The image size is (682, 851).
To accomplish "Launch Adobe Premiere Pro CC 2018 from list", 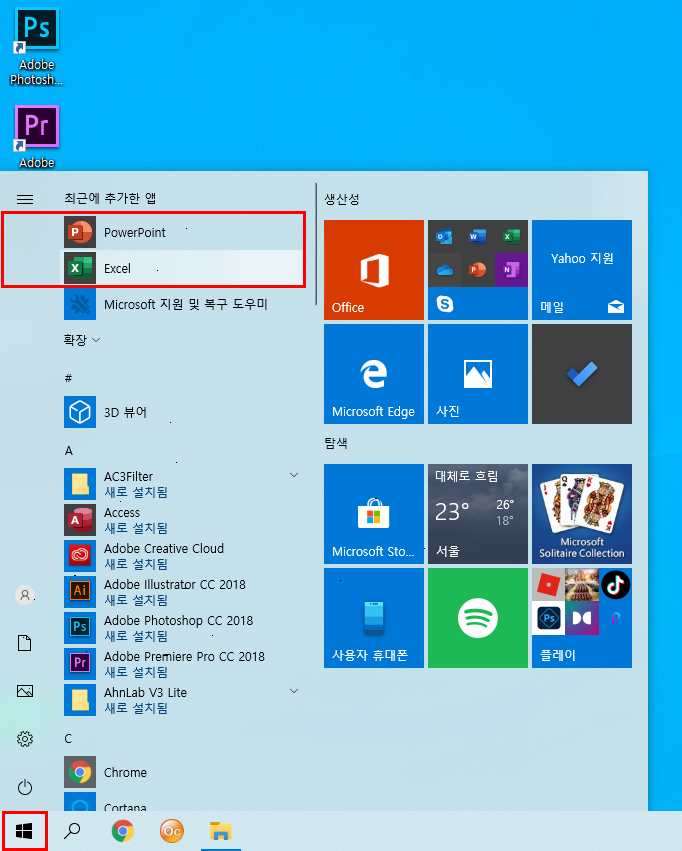I will 182,663.
